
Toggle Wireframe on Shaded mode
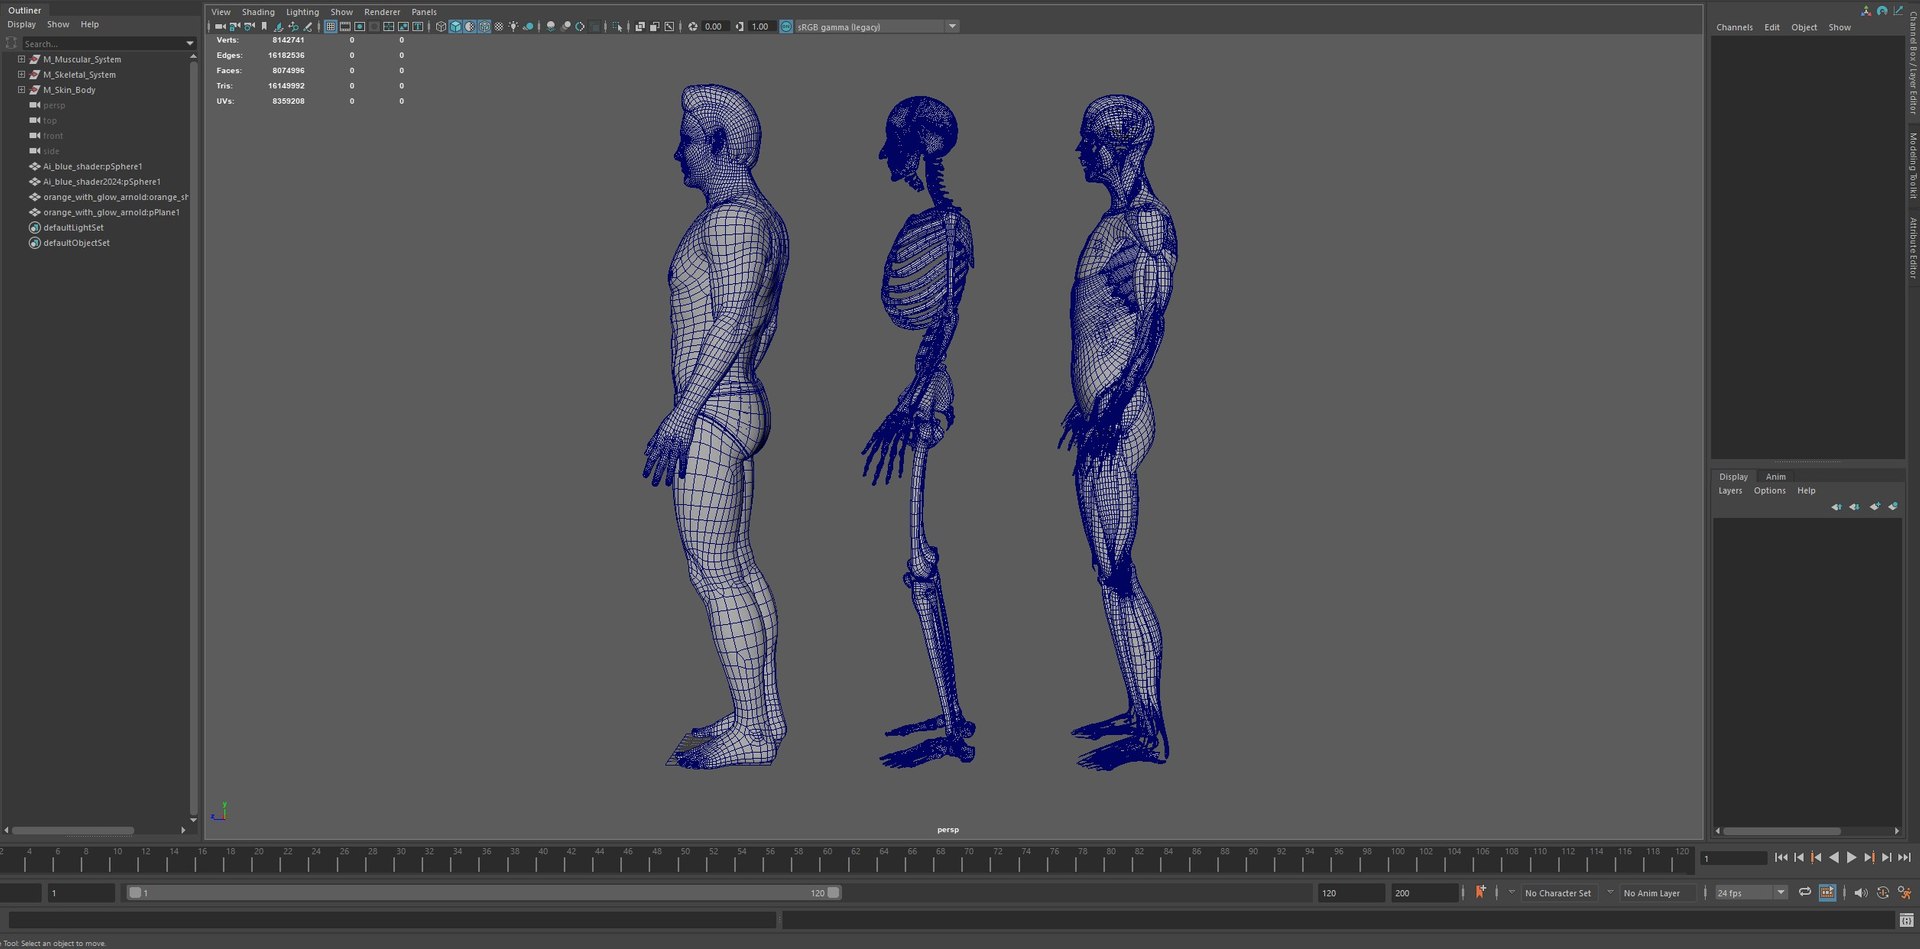[x=484, y=27]
